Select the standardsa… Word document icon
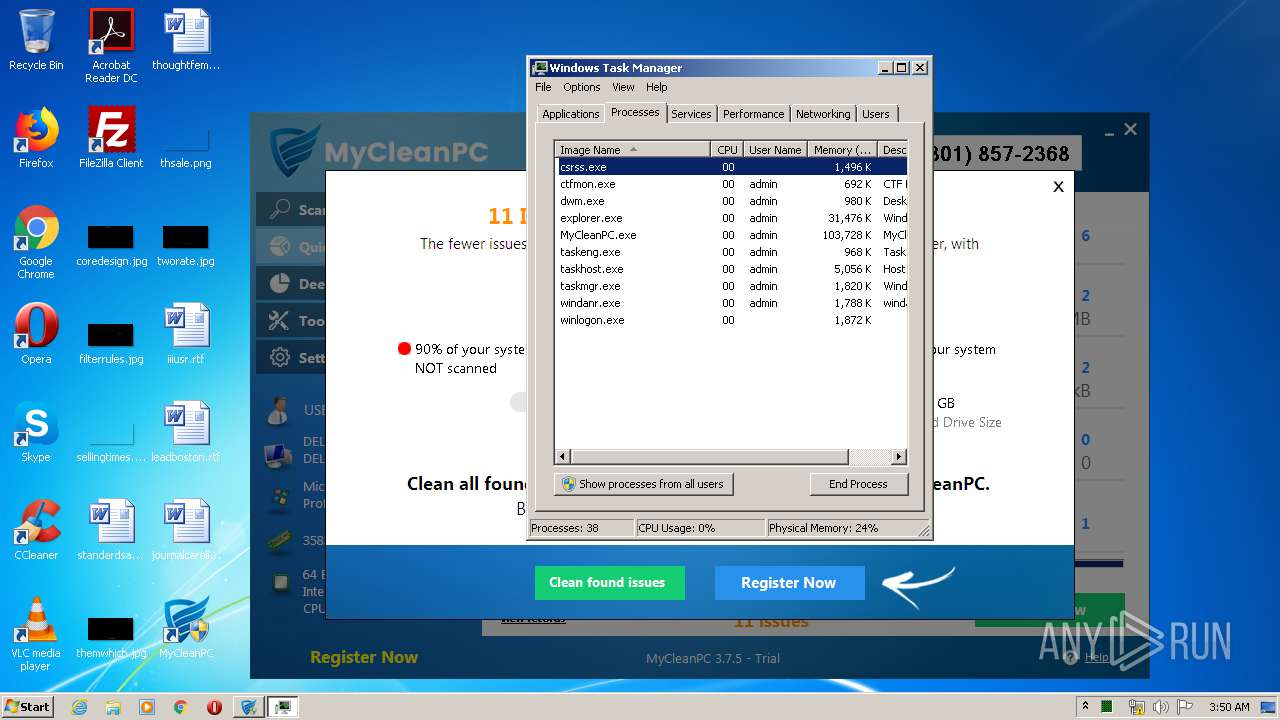Image resolution: width=1280 pixels, height=720 pixels. point(111,530)
